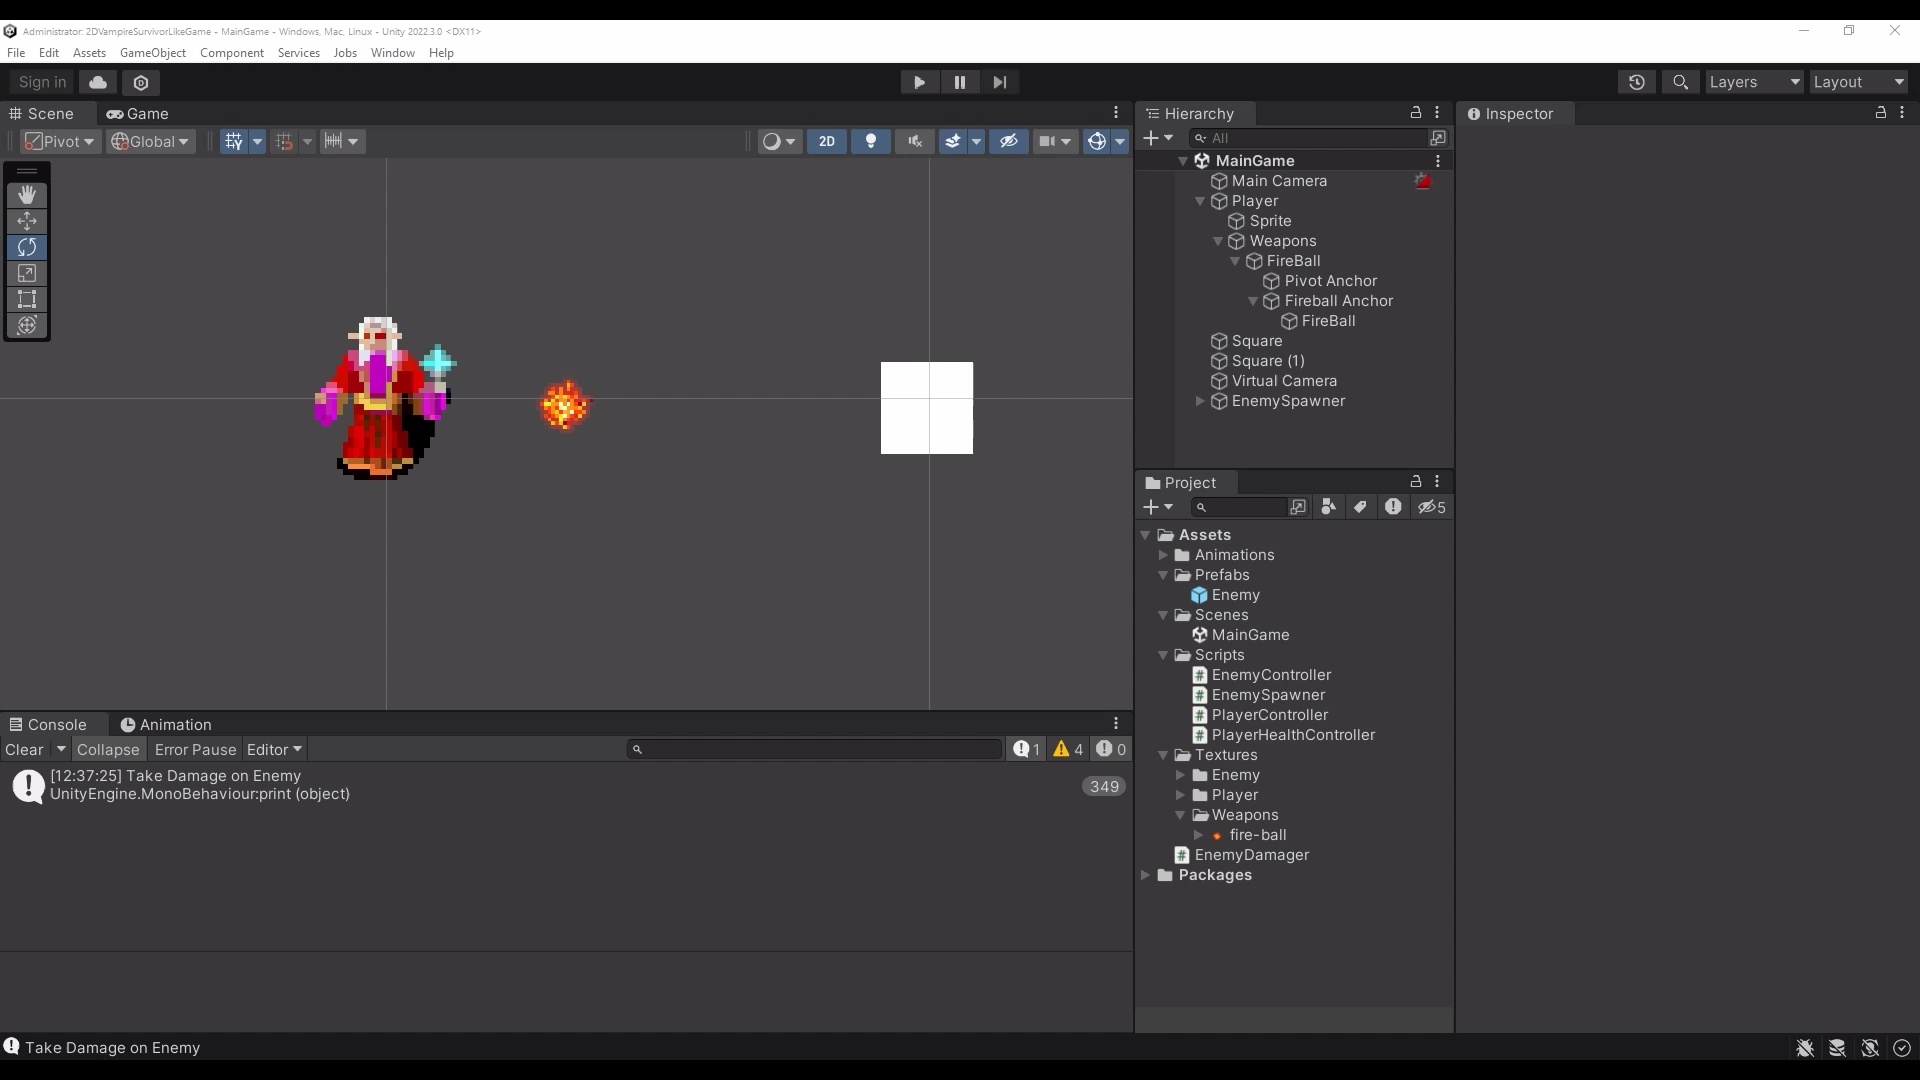Select the Move tool
The image size is (1920, 1080).
pyautogui.click(x=26, y=221)
